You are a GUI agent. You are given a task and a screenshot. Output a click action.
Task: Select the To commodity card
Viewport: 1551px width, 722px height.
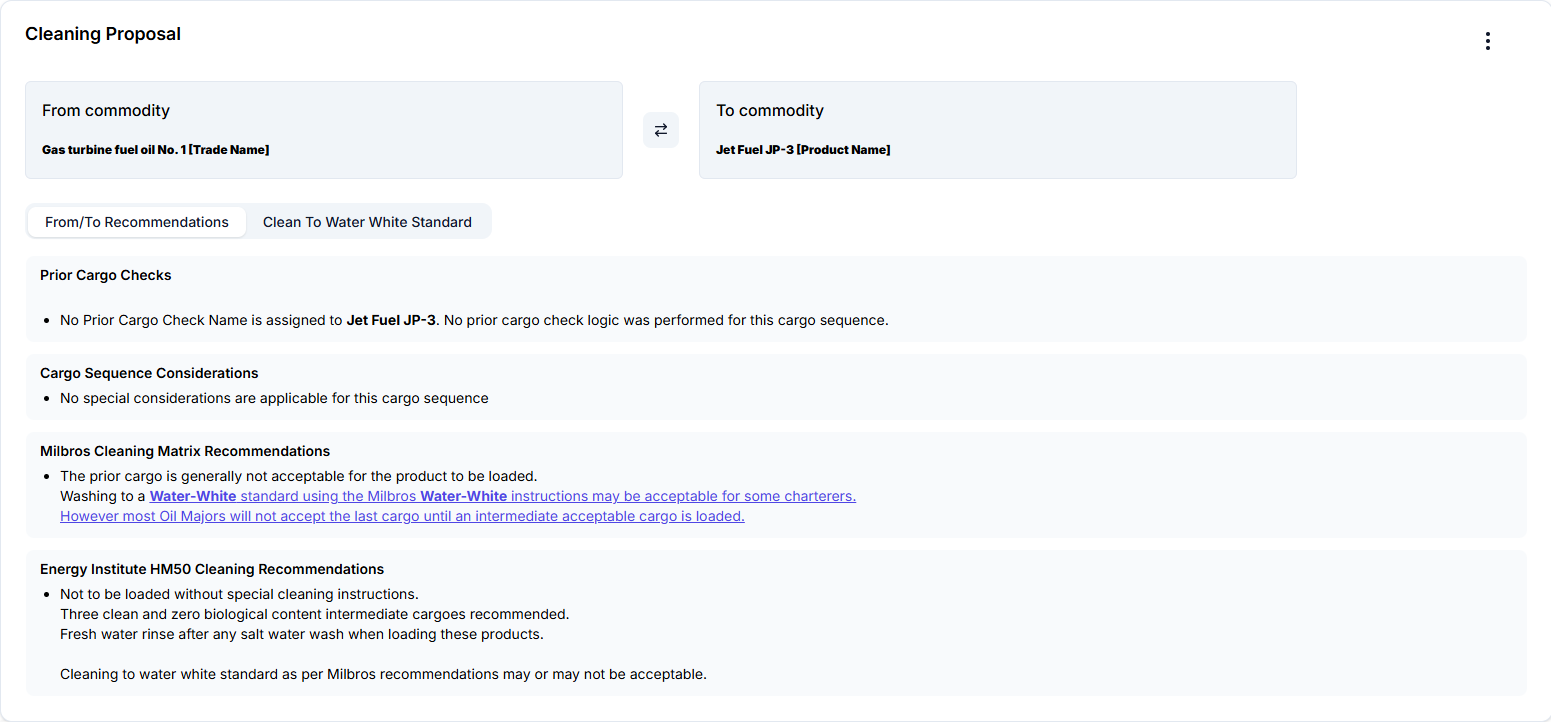[x=998, y=130]
